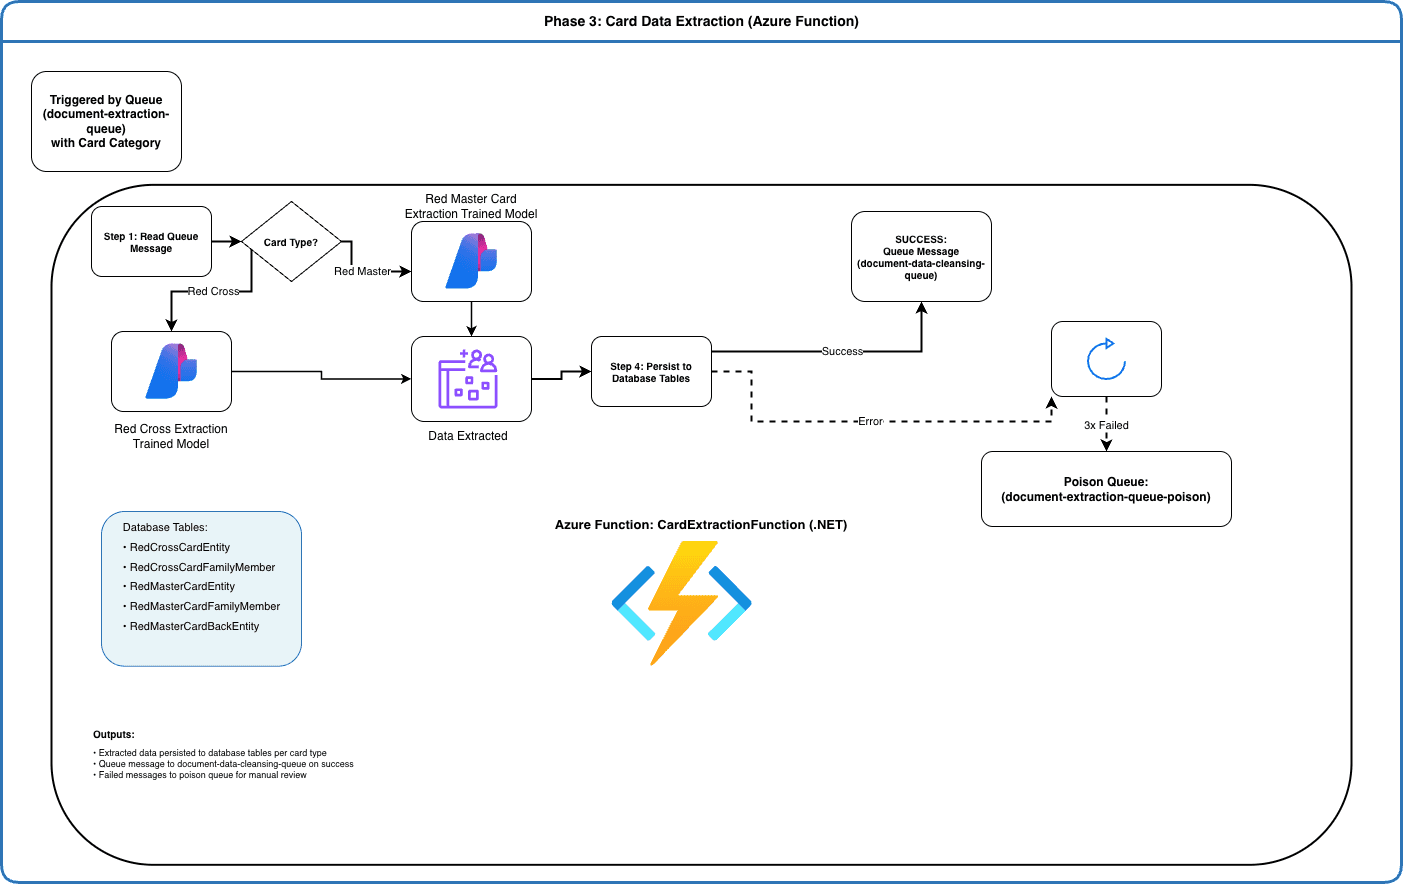Click the Red Master Card Extraction Trained Model label
The width and height of the screenshot is (1403, 885).
(471, 206)
